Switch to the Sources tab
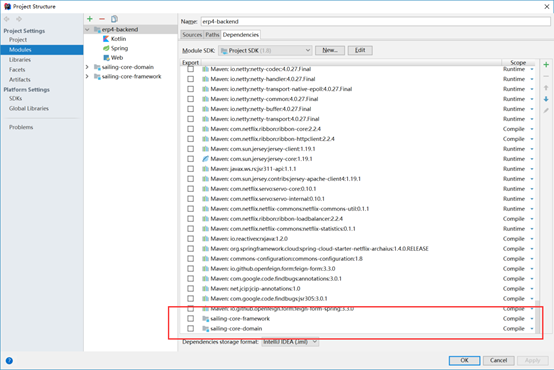The height and width of the screenshot is (370, 554). tap(192, 35)
